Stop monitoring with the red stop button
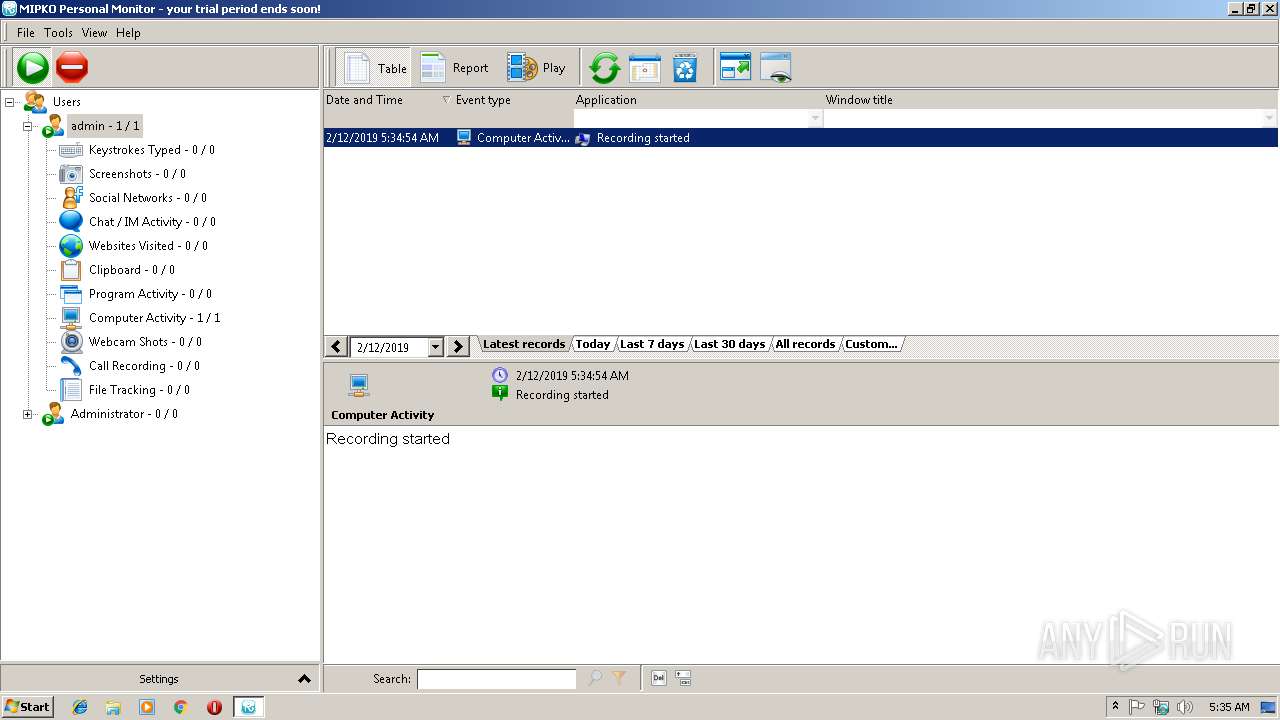This screenshot has width=1280, height=720. click(x=72, y=68)
